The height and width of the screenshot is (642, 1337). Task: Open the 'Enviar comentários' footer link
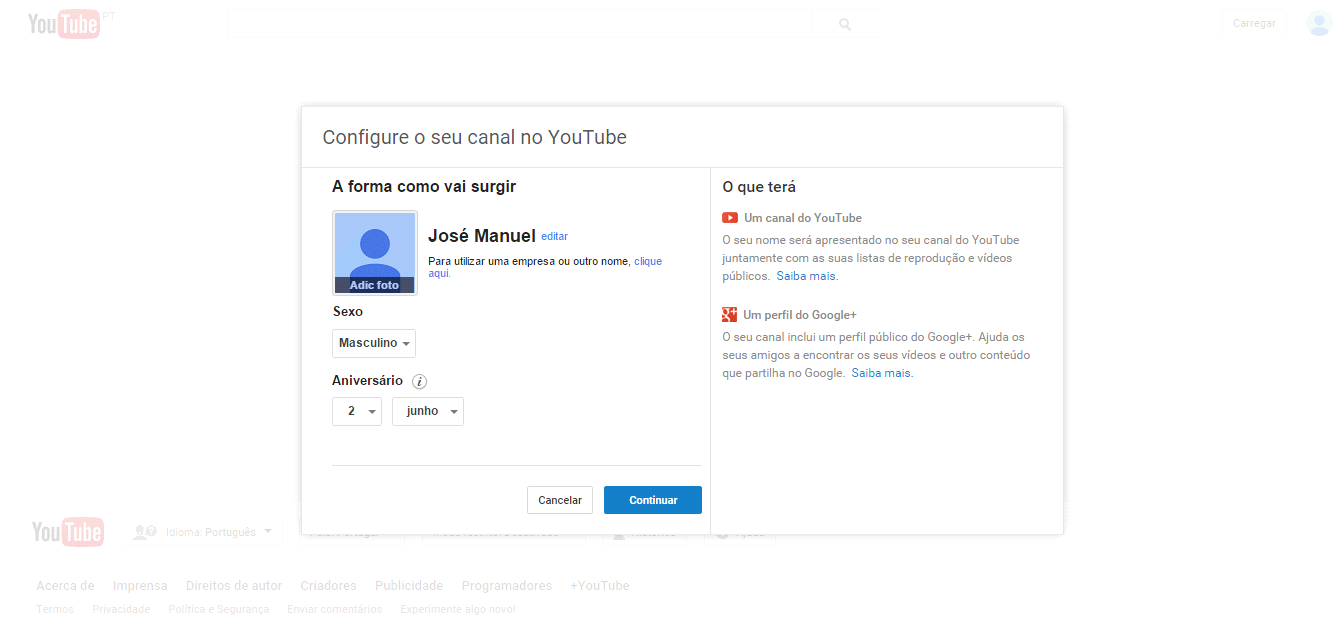point(334,609)
